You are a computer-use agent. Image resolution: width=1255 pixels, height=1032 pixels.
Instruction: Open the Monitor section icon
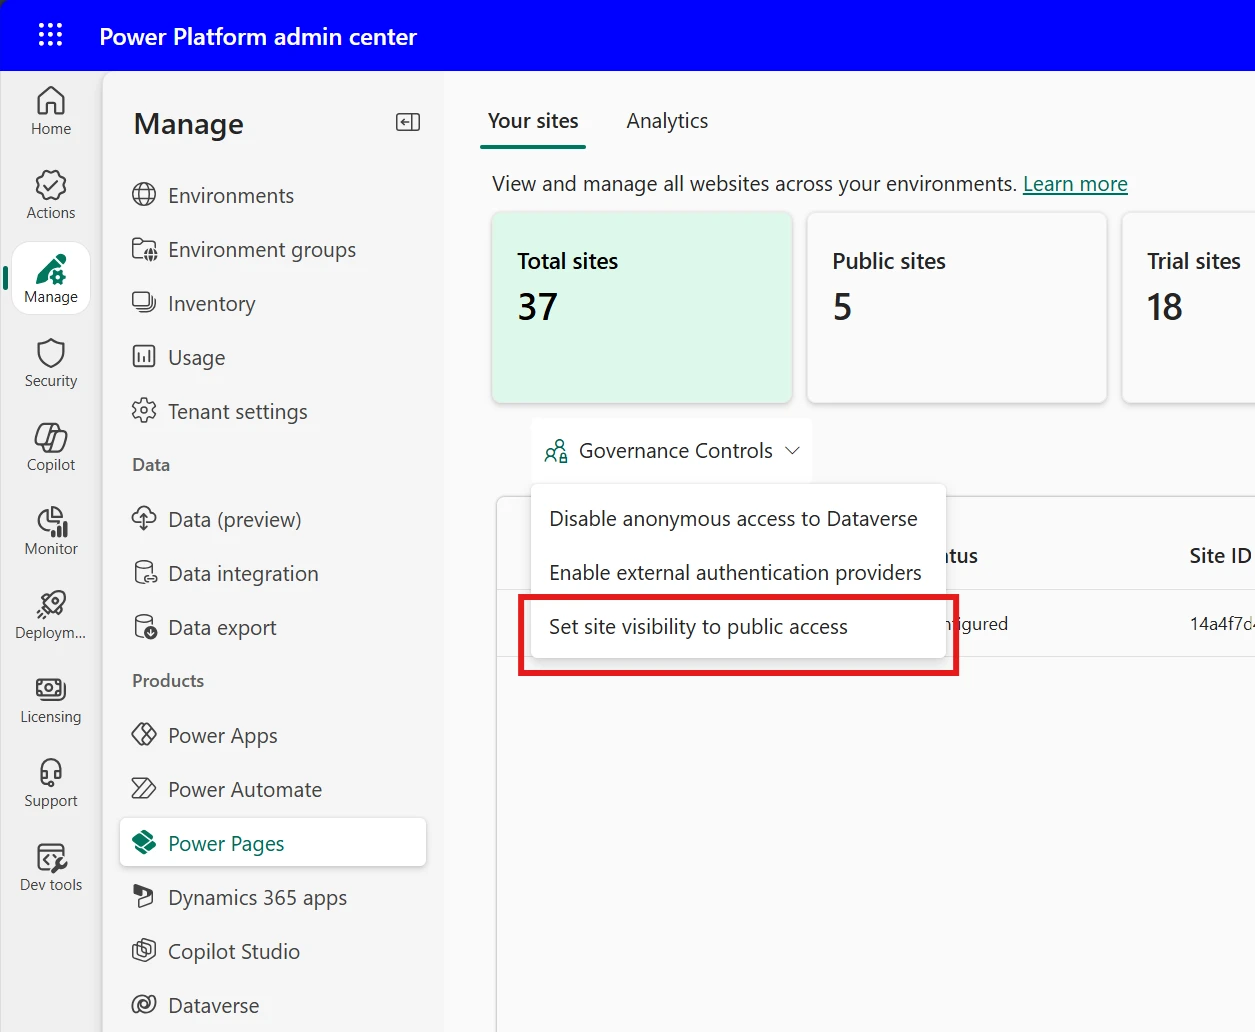coord(51,531)
